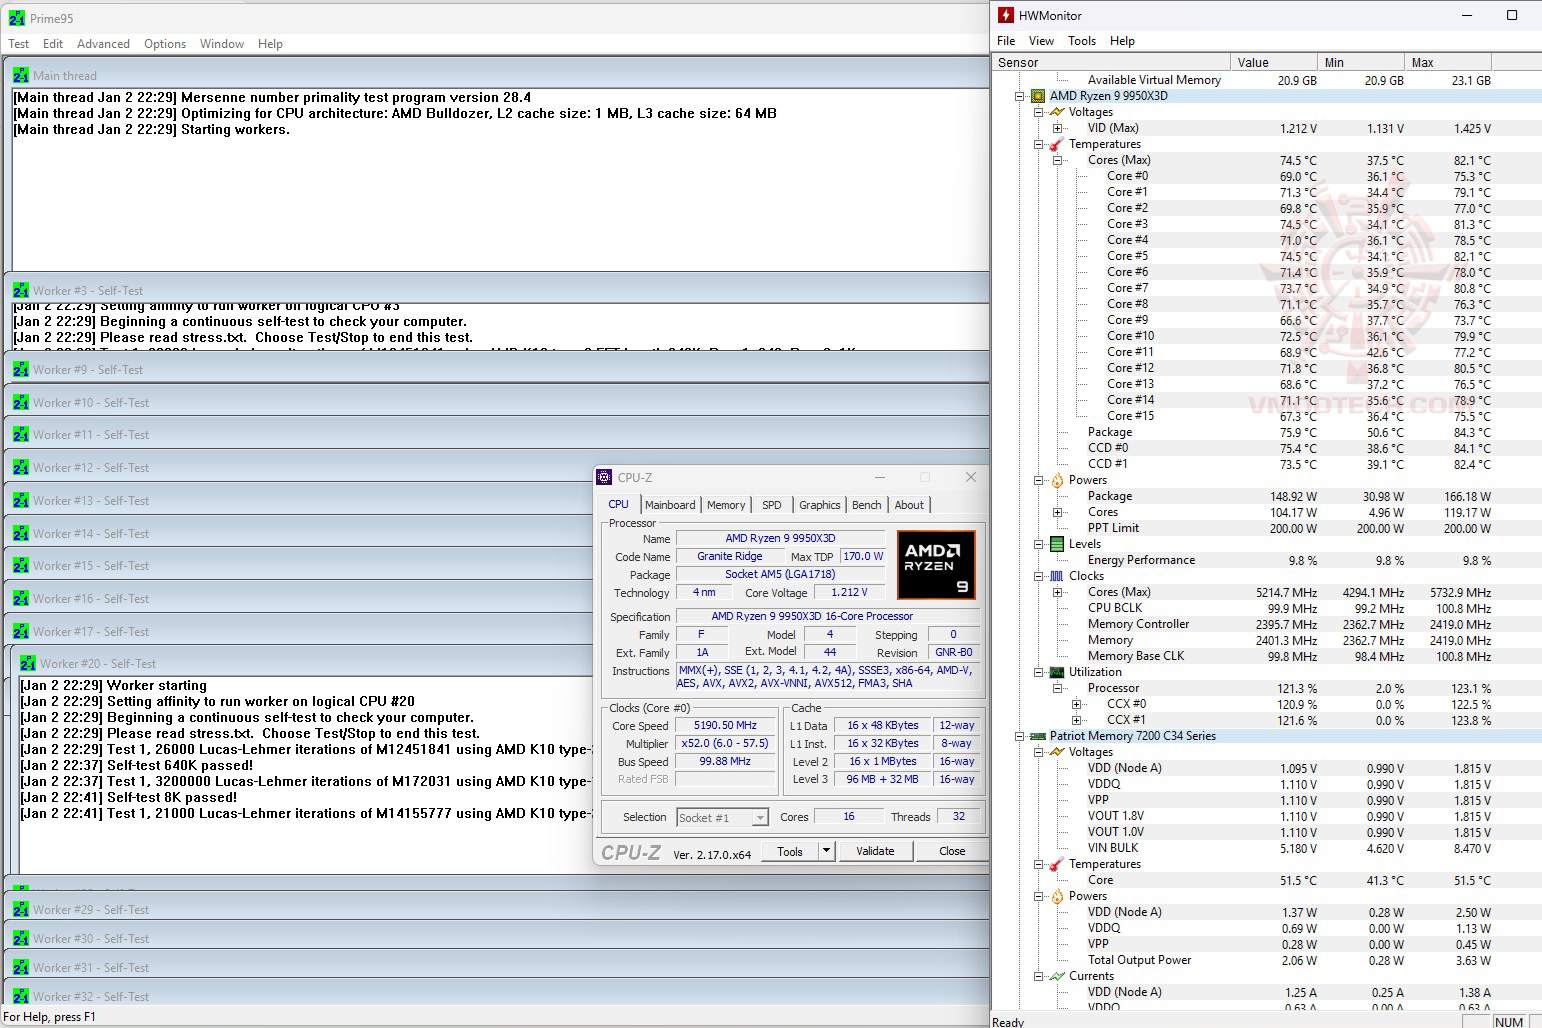1542x1028 pixels.
Task: Click the CPU chip icon beside AMD Ryzen 9 9950X3D
Action: (1038, 96)
